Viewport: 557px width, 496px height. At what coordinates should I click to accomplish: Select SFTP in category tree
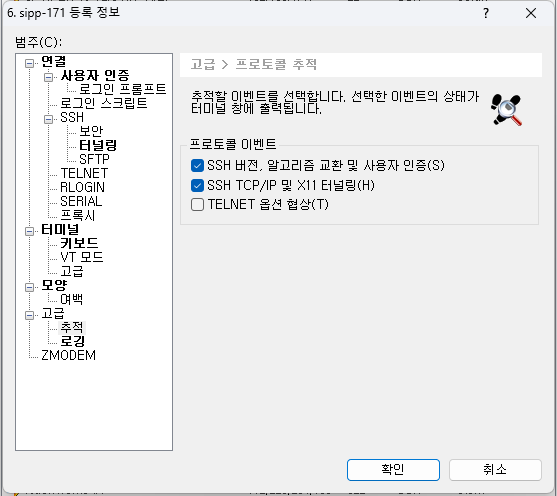tap(94, 159)
